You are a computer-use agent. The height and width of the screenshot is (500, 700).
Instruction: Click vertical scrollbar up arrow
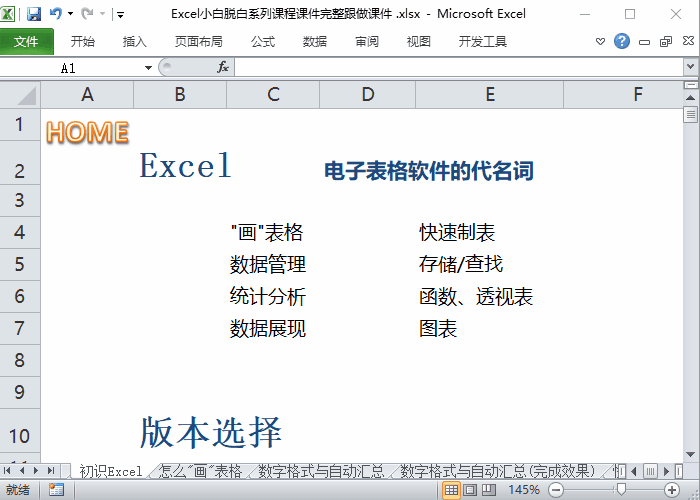coord(691,97)
